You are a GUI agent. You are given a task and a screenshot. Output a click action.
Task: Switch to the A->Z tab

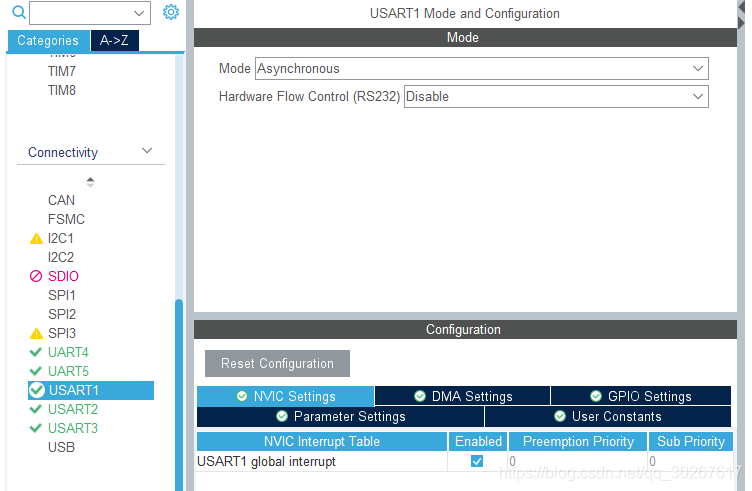tap(115, 41)
